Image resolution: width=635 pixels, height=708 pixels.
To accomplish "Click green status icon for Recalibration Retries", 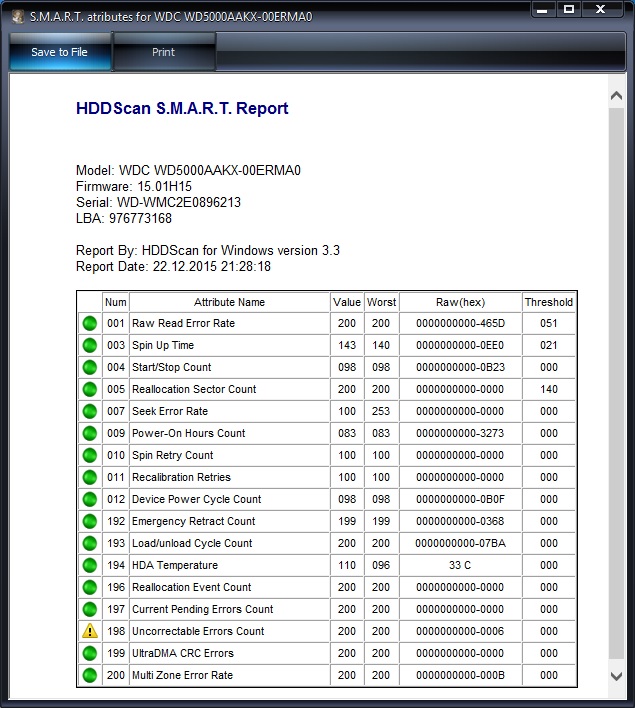I will 90,477.
